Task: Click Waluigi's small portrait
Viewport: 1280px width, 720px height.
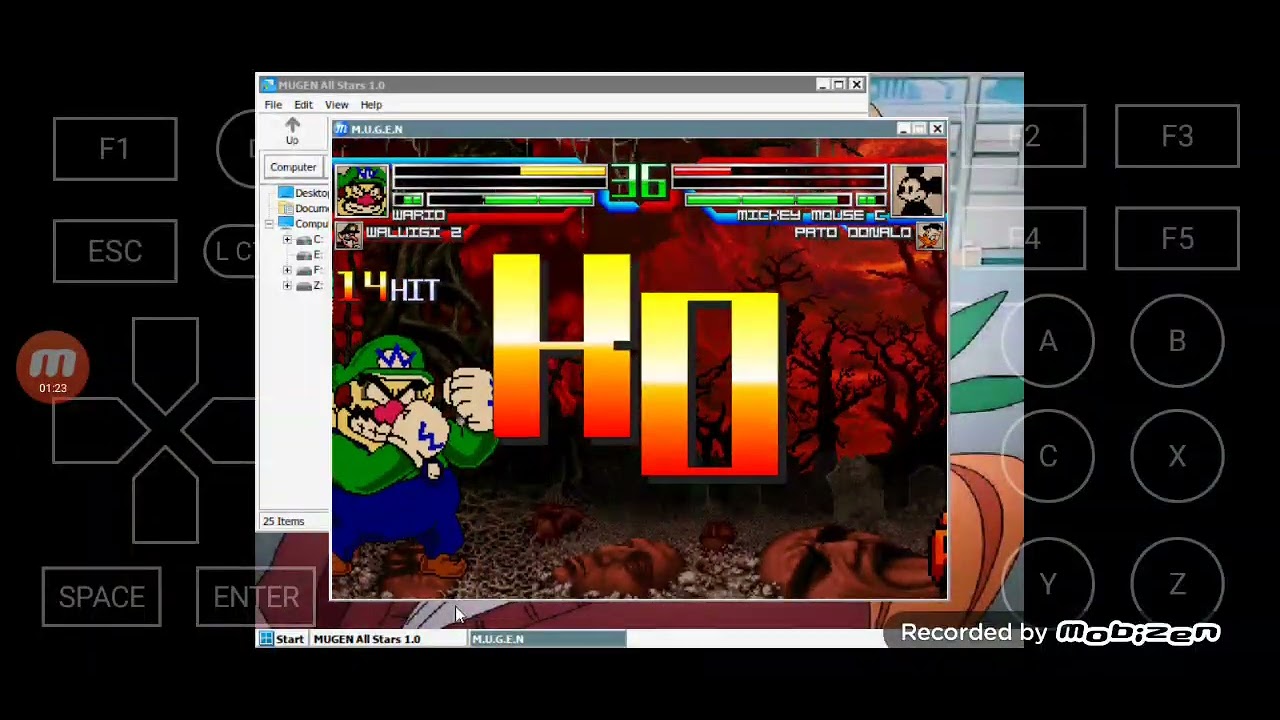Action: (x=348, y=235)
